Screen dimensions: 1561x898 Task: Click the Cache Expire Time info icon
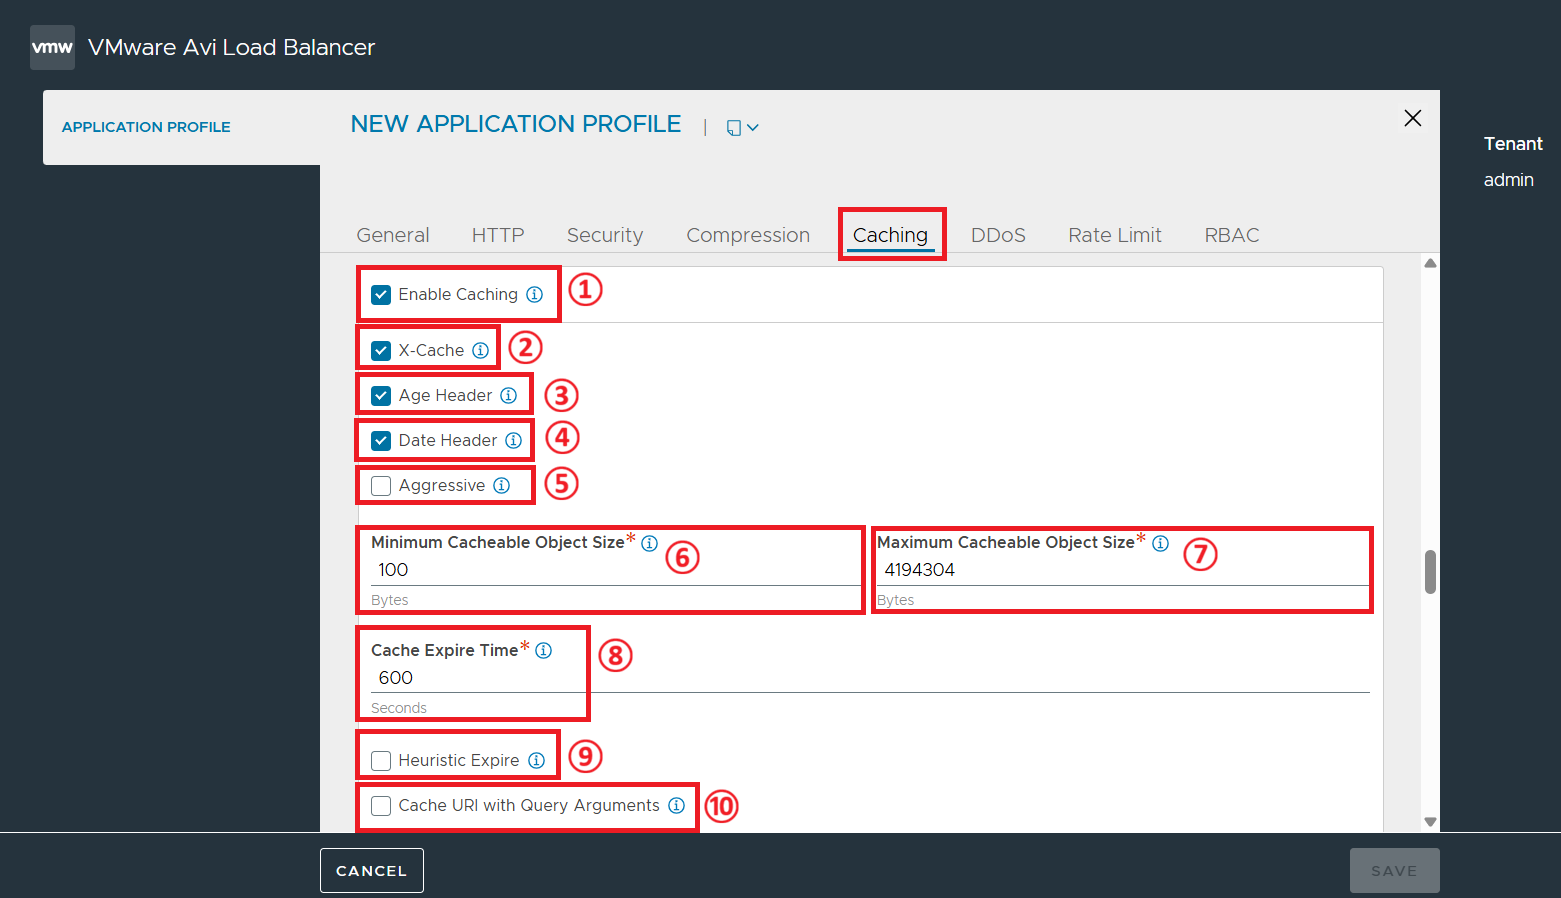tap(544, 650)
